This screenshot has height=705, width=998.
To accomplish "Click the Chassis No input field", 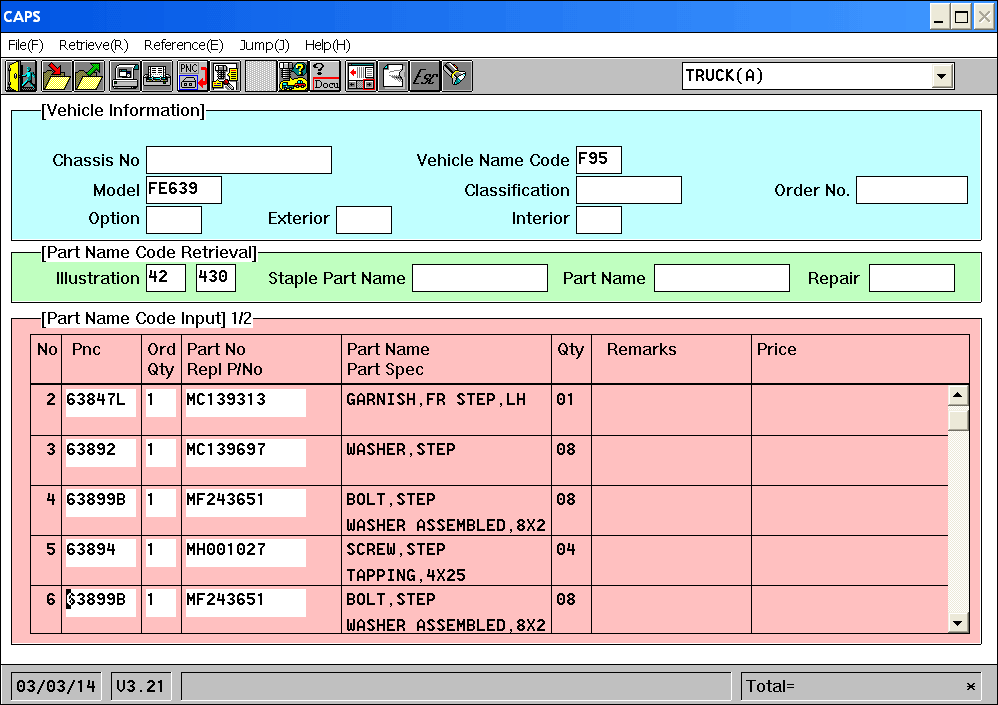I will point(239,160).
